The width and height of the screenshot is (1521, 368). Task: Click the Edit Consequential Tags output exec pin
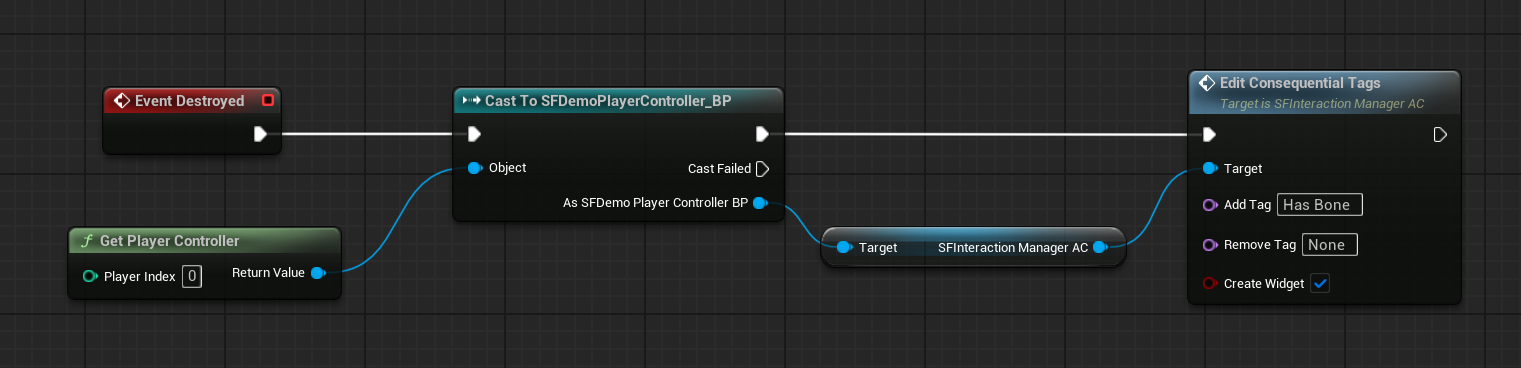[x=1440, y=134]
